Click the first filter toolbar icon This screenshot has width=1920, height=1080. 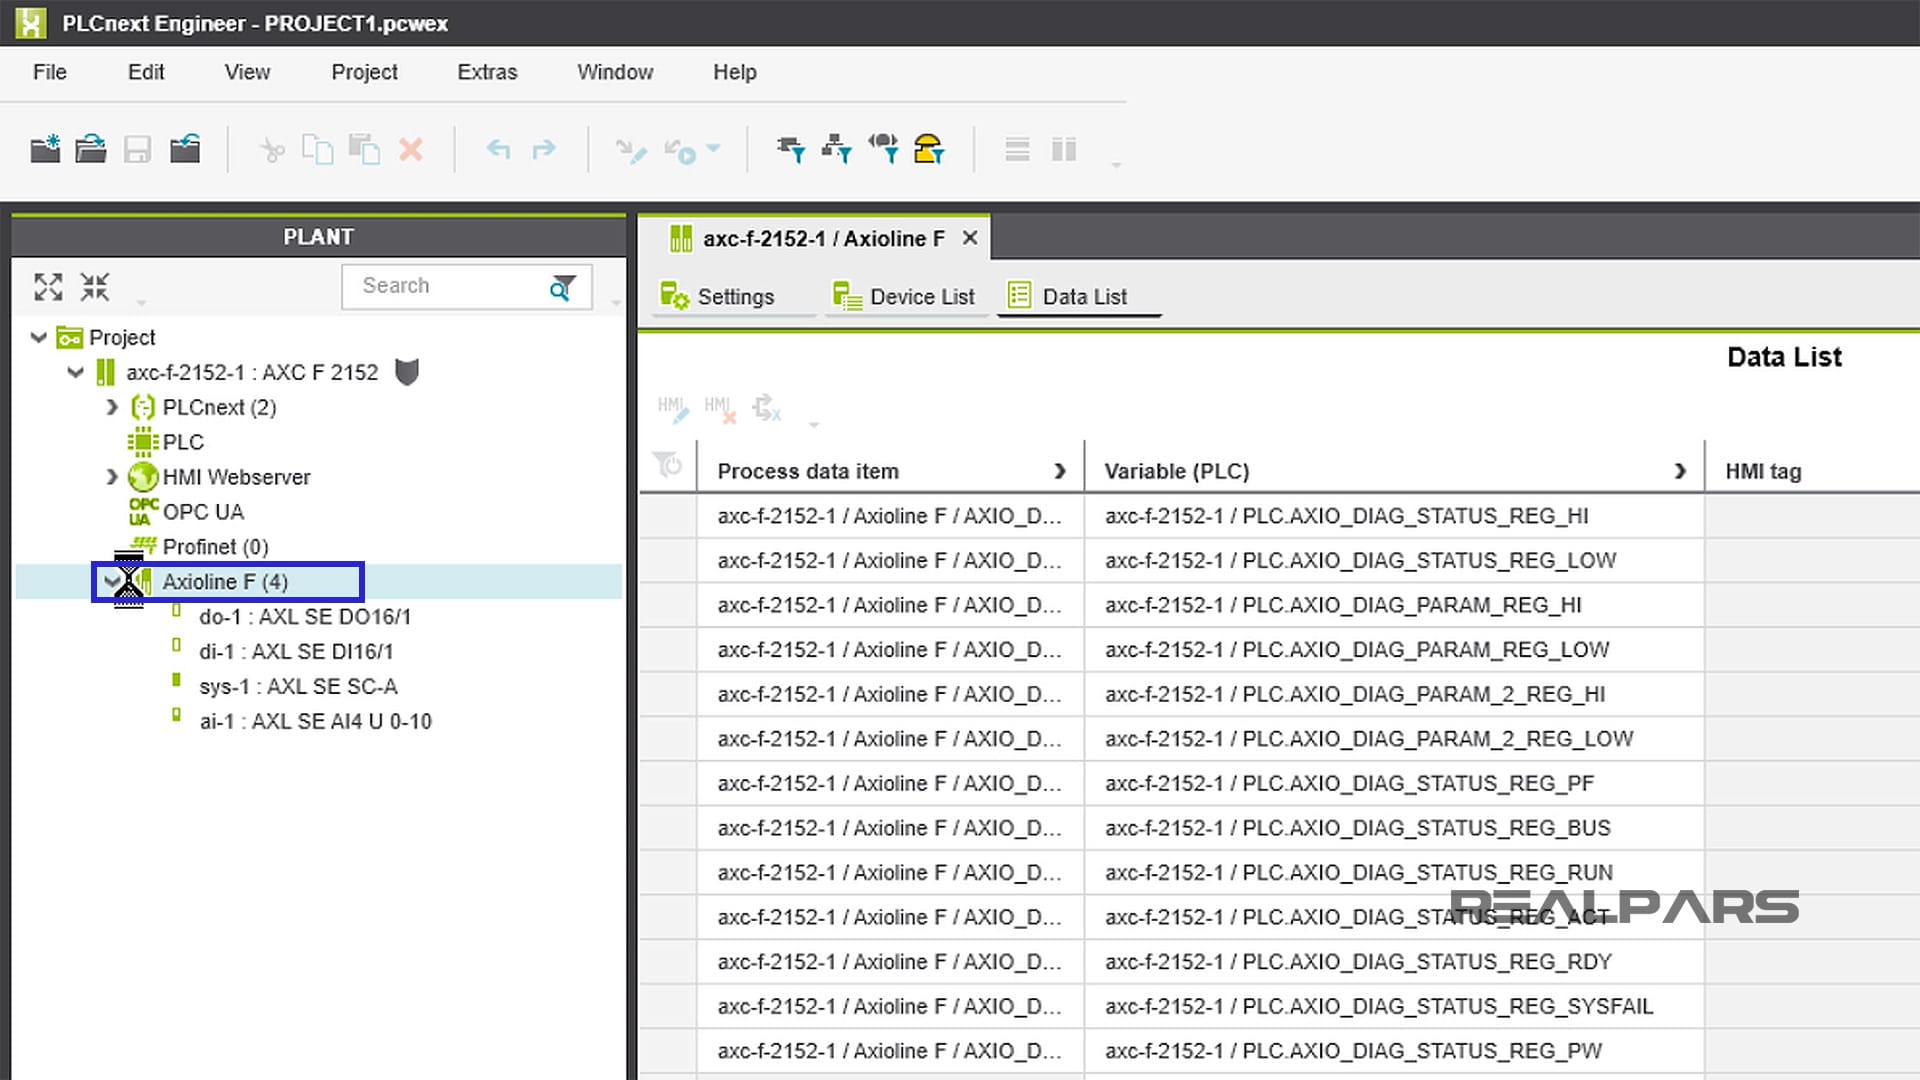pyautogui.click(x=791, y=149)
